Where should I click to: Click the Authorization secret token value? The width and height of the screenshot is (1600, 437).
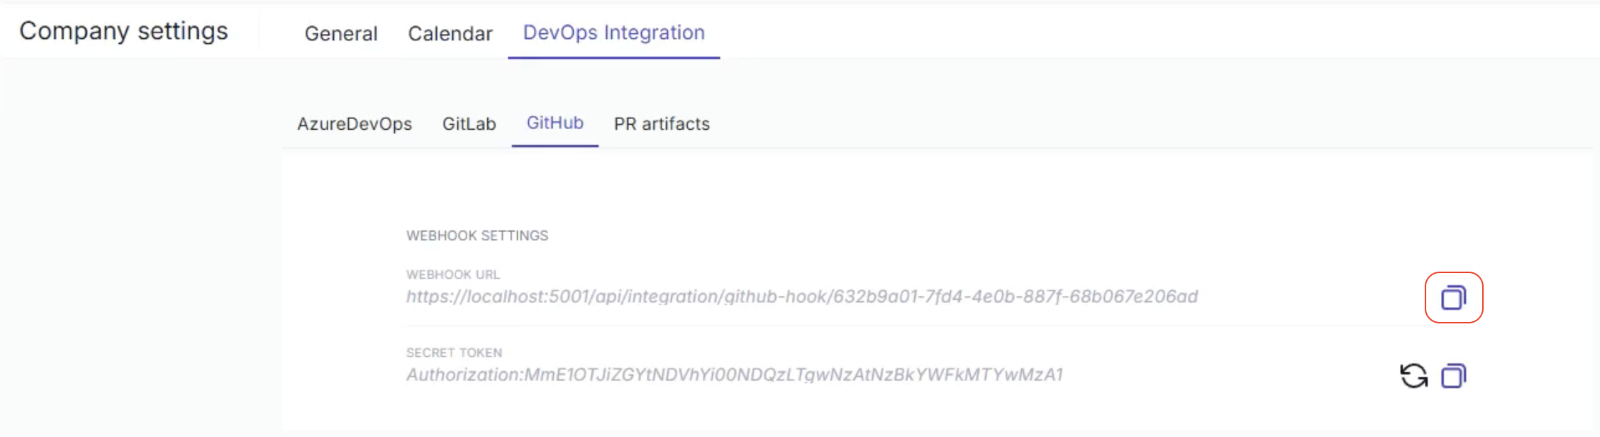point(734,375)
